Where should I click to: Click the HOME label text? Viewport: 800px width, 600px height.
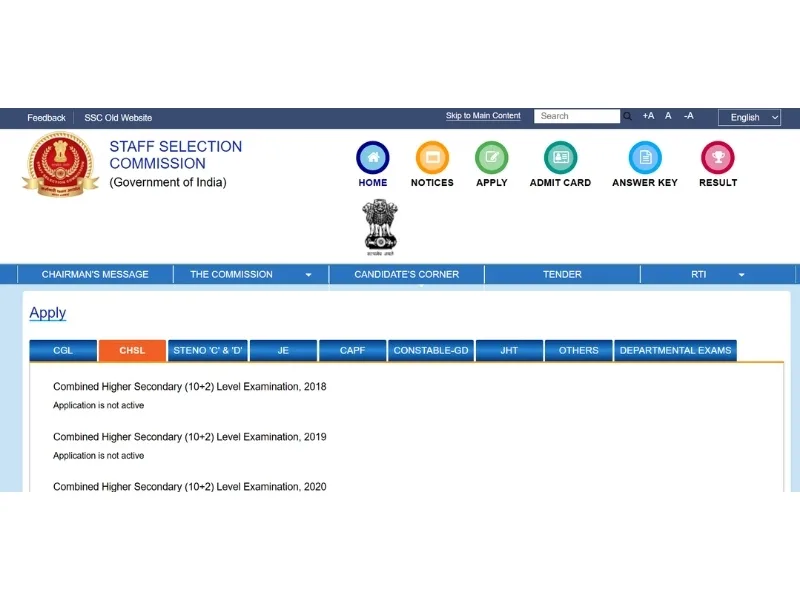click(373, 183)
